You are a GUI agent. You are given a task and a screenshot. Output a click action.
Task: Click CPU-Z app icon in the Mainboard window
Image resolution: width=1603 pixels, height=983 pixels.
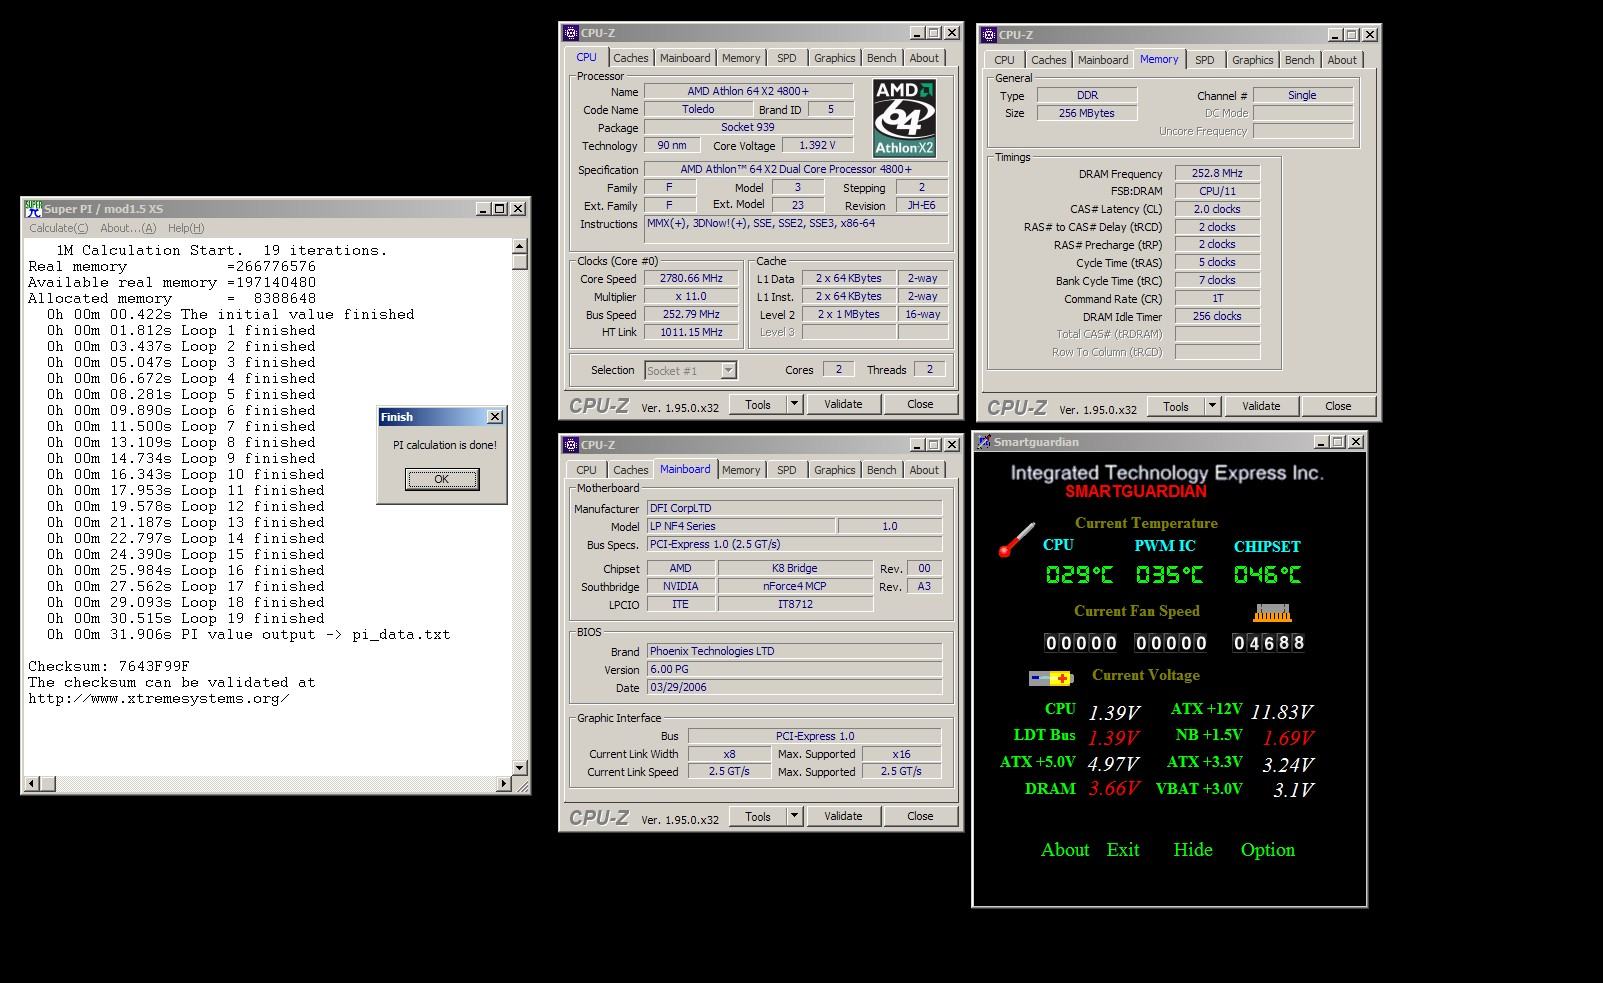571,445
